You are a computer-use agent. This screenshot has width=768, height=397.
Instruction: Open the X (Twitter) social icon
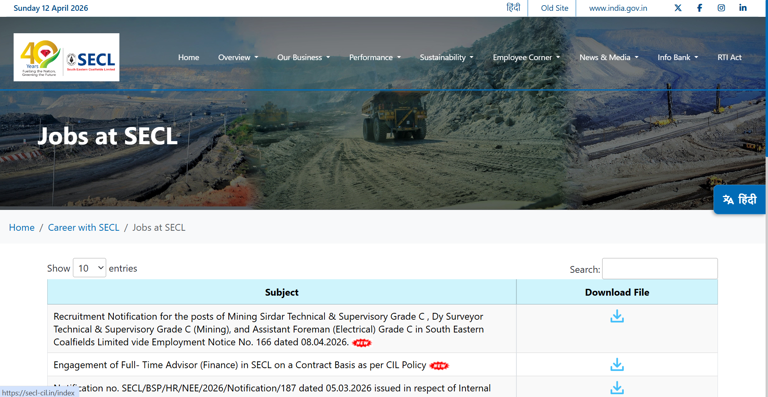pos(678,8)
